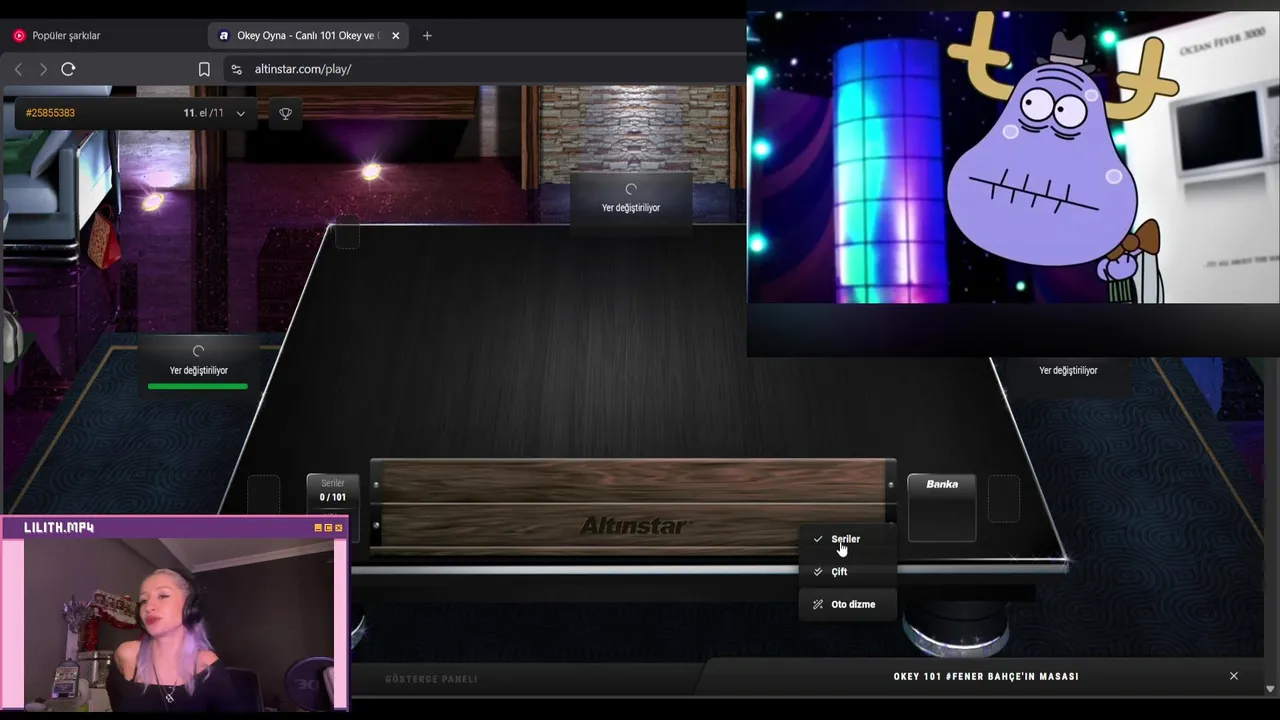The height and width of the screenshot is (720, 1280).
Task: Click the cartoon video overlay
Action: coord(1013,158)
